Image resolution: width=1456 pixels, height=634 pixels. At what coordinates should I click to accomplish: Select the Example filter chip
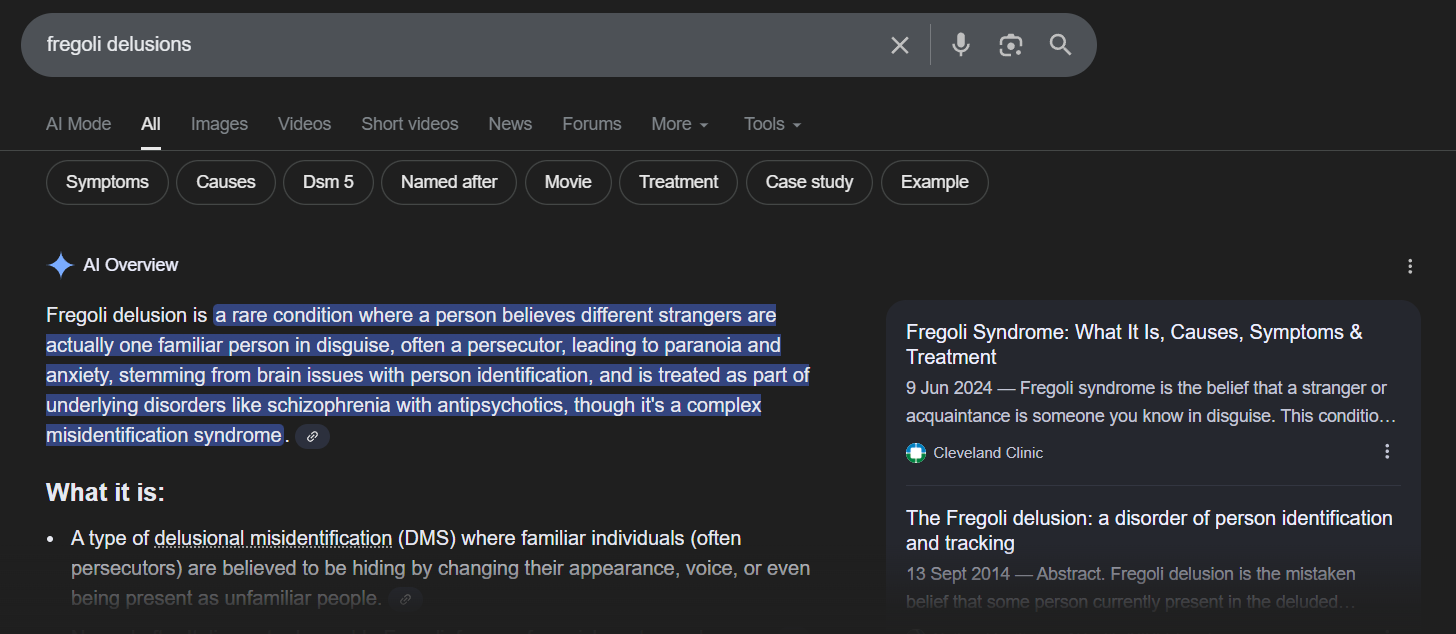[934, 182]
